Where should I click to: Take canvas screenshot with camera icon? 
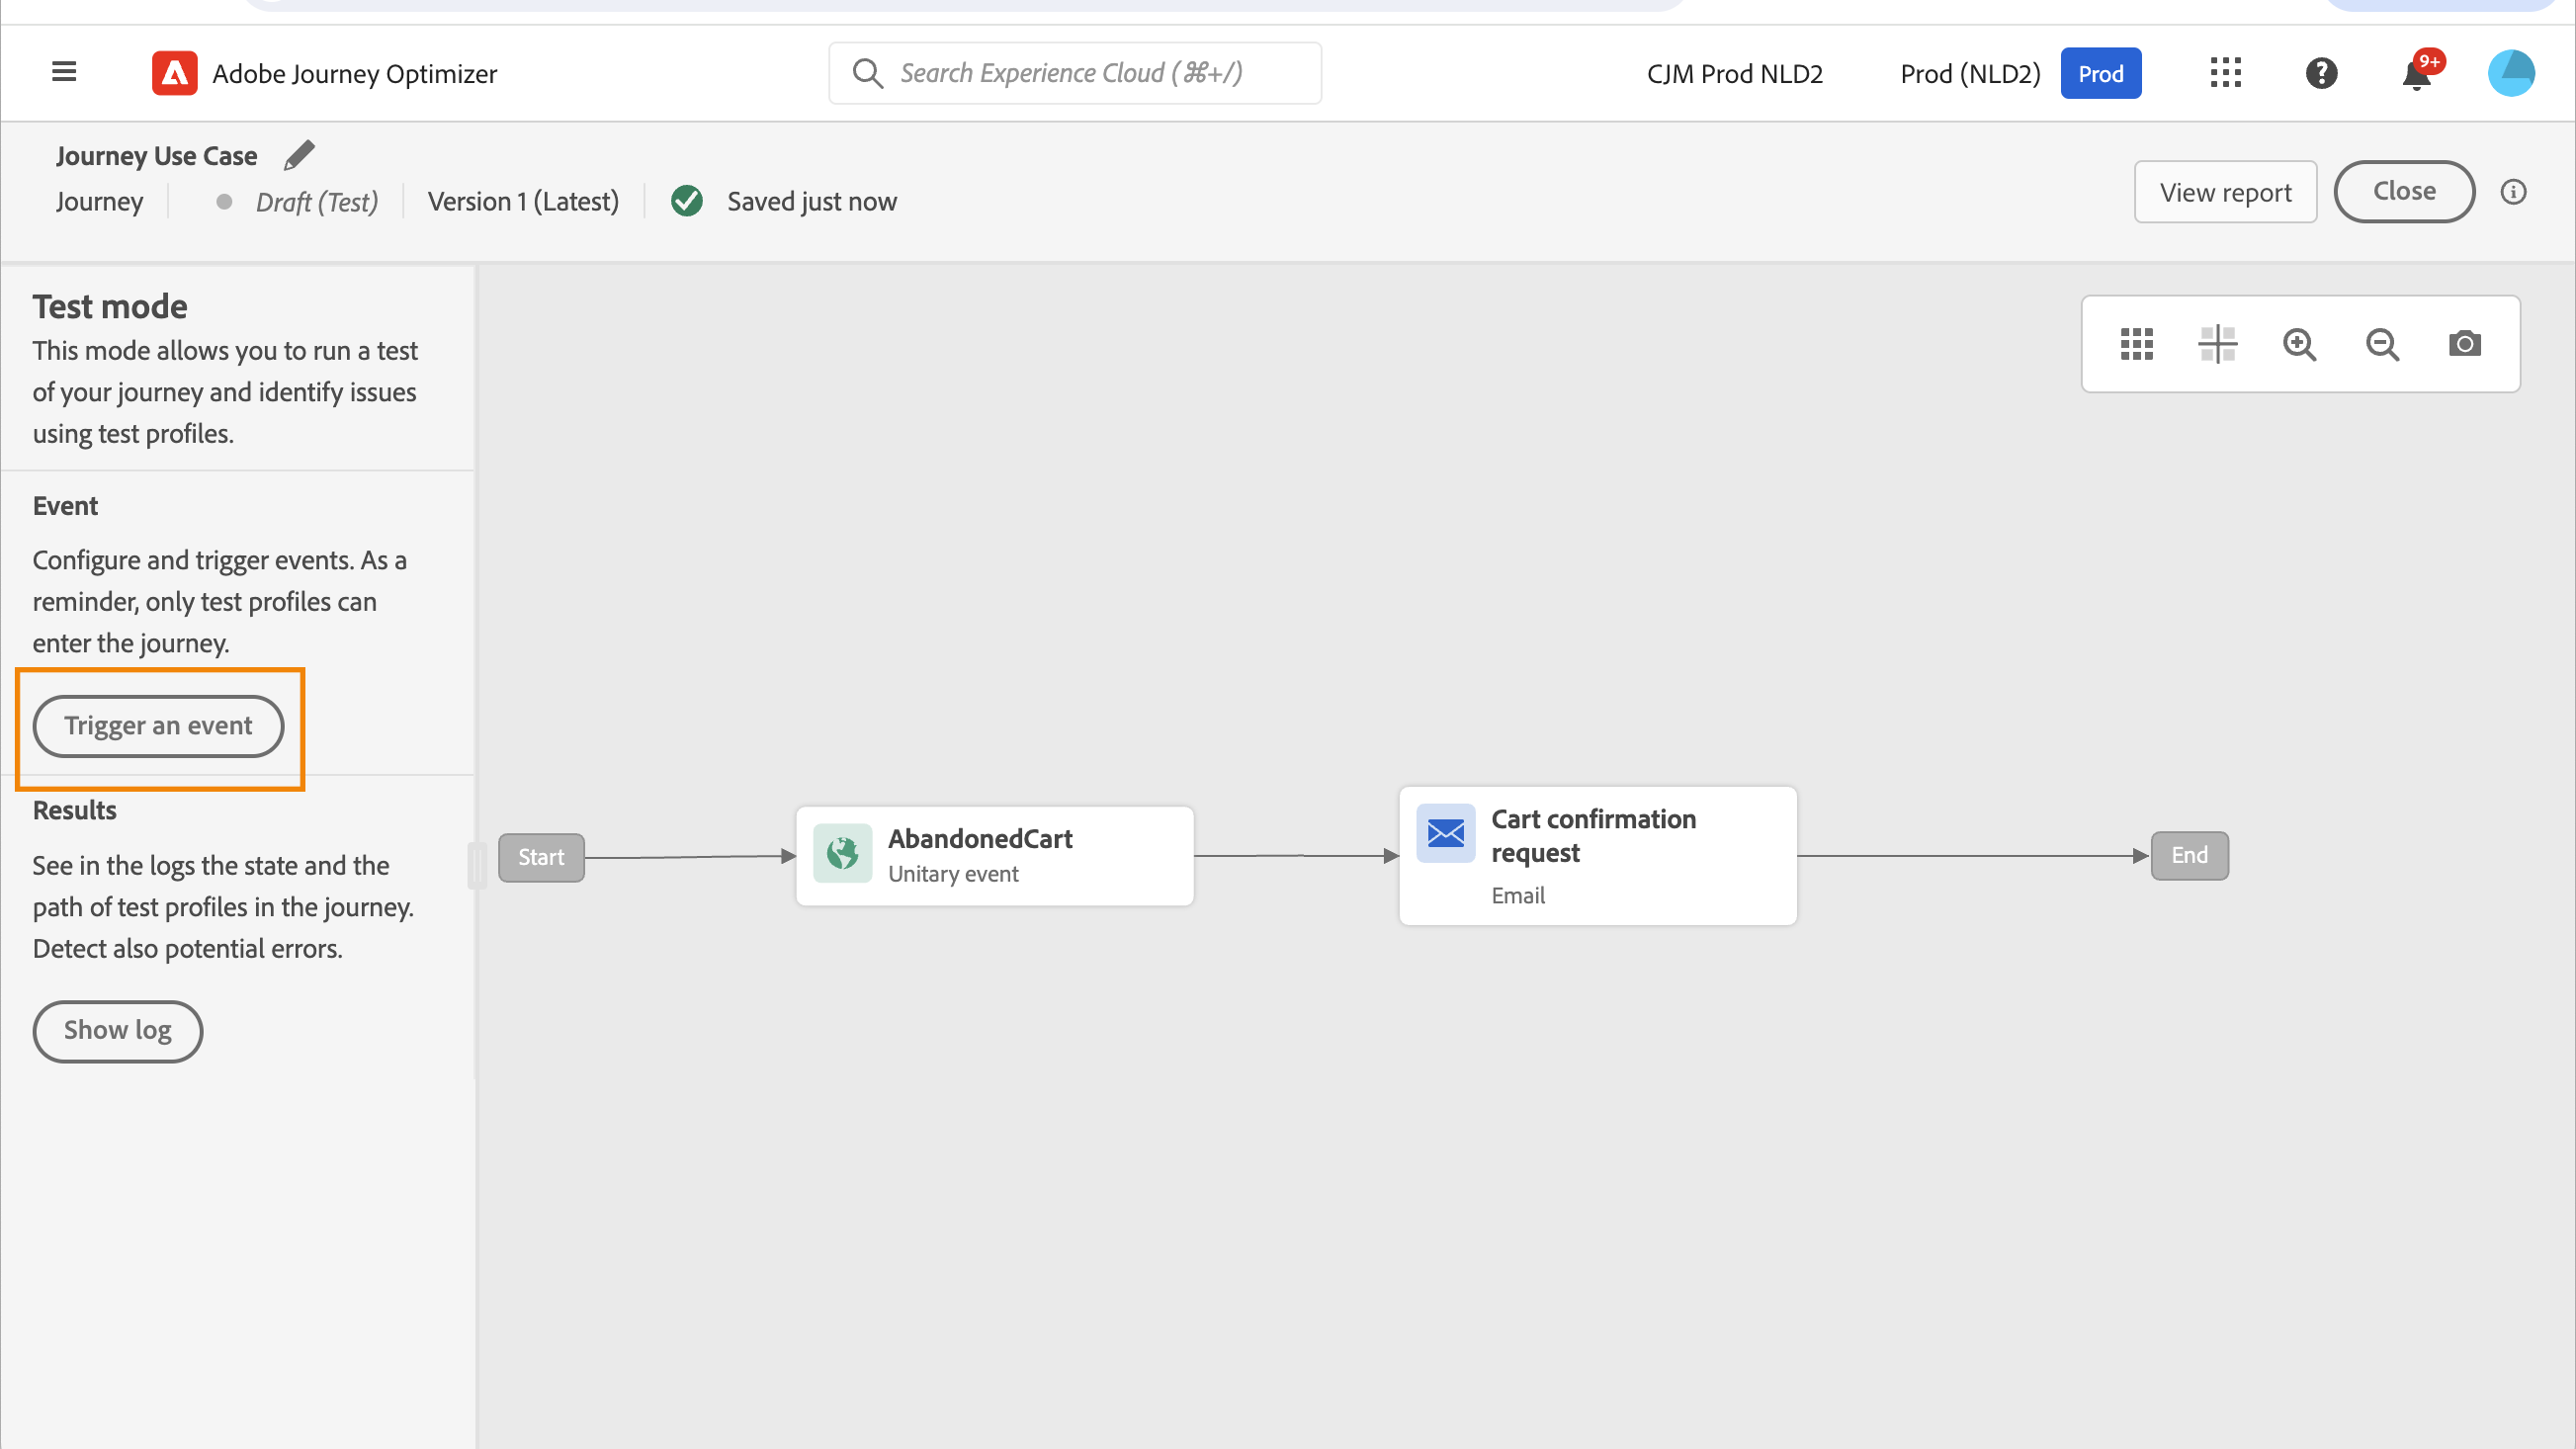(x=2464, y=344)
